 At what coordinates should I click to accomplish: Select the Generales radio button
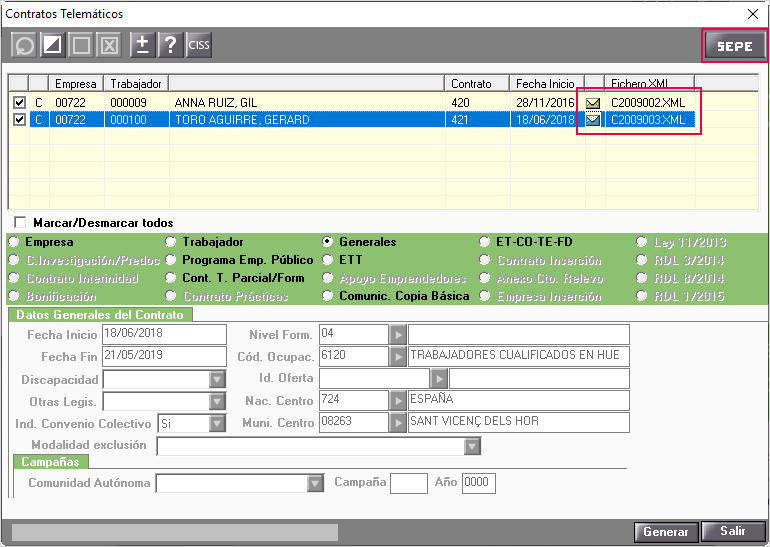(x=328, y=242)
